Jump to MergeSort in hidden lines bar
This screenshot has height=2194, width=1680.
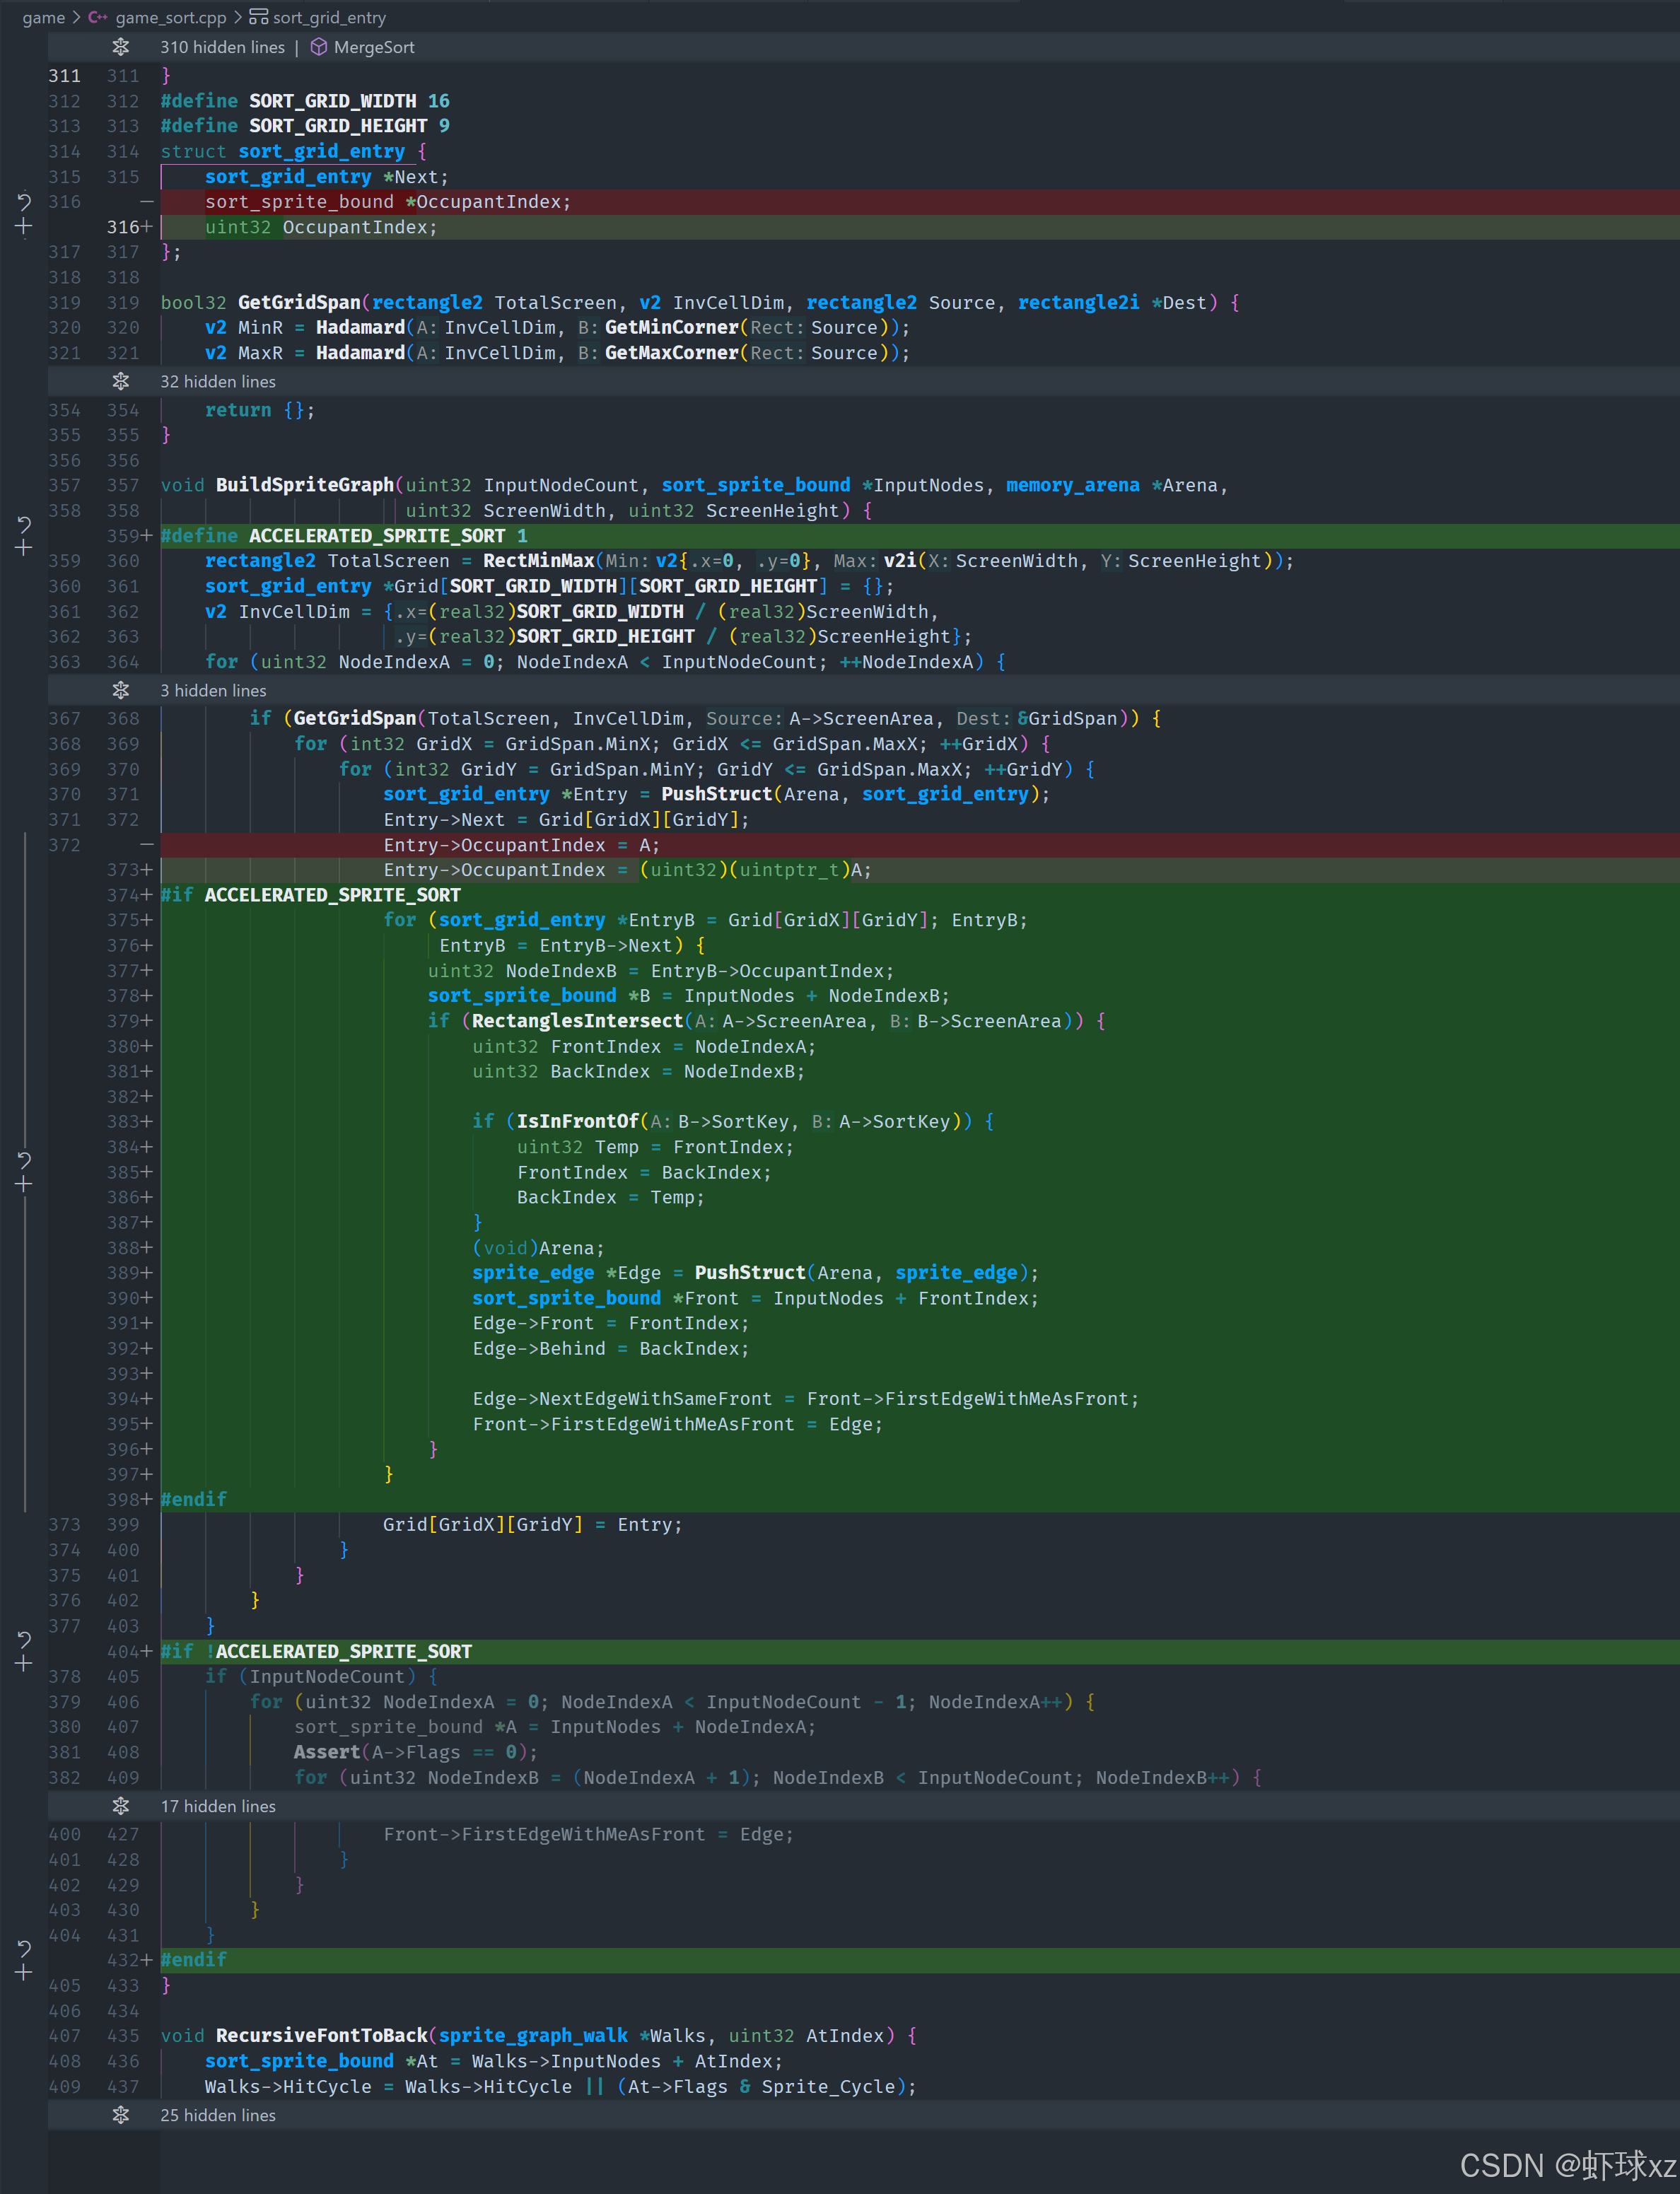pos(373,47)
